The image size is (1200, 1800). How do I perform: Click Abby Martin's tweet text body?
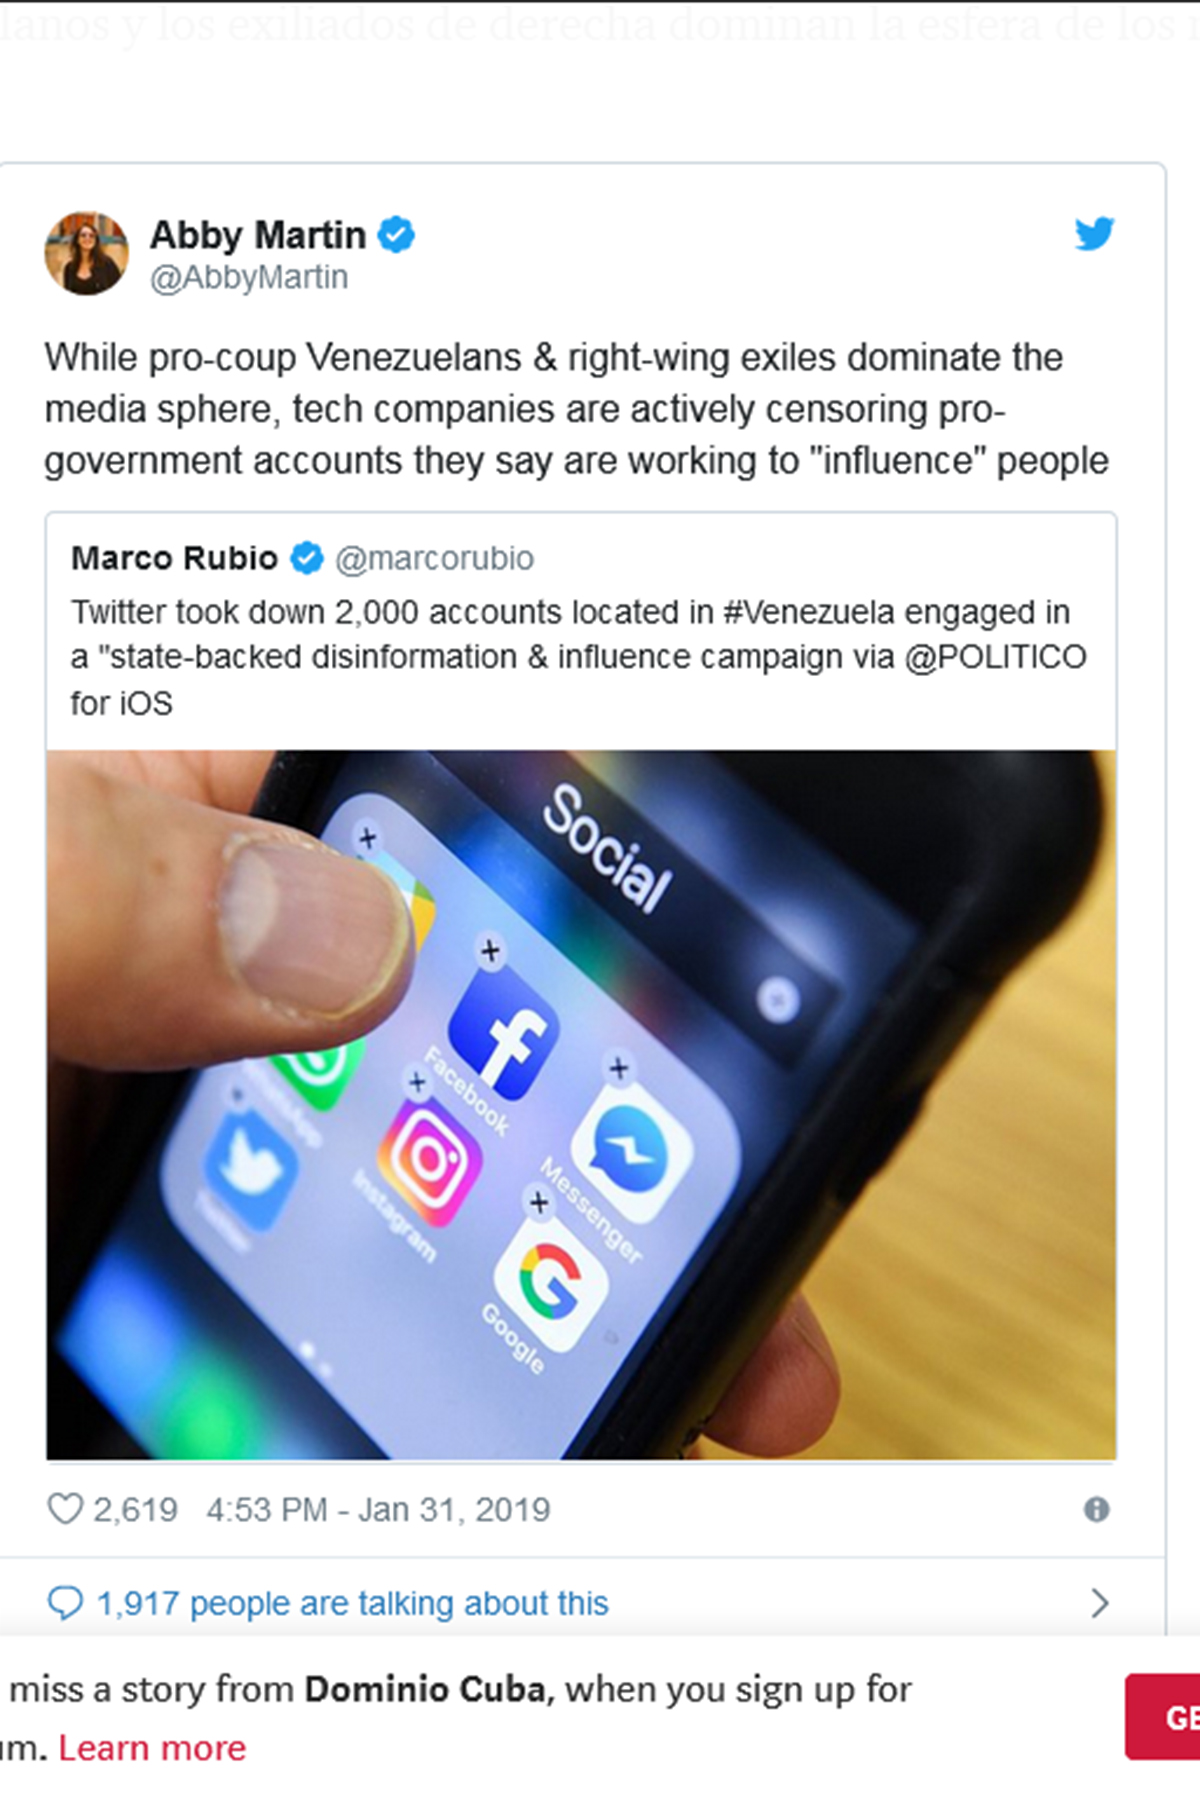(576, 409)
